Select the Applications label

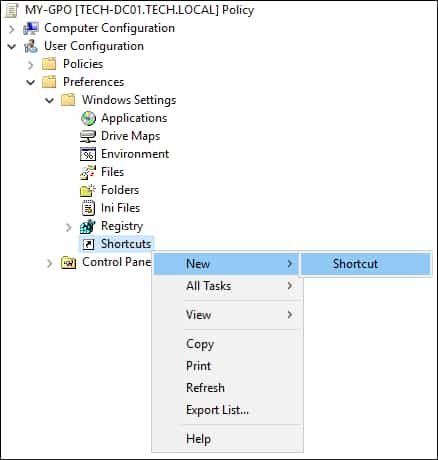(134, 118)
